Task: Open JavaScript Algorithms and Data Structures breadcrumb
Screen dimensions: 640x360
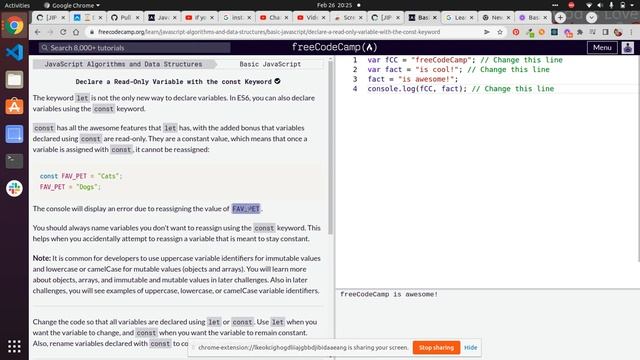Action: [x=123, y=64]
